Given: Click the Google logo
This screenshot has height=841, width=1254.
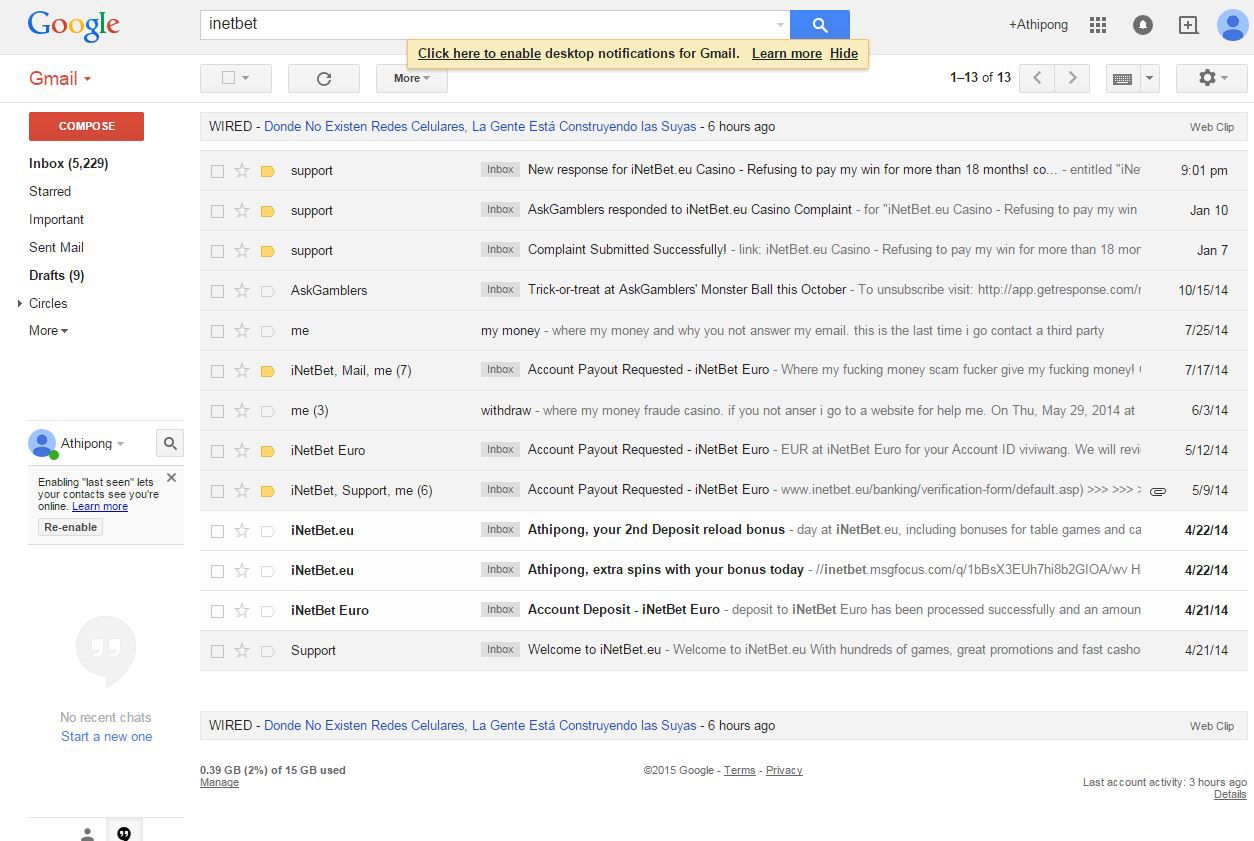Looking at the screenshot, I should pos(74,26).
